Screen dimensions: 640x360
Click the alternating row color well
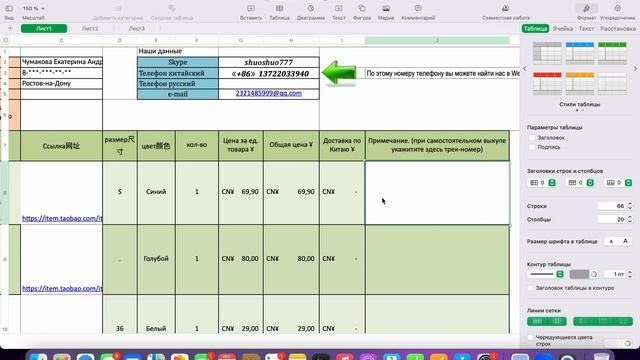coord(613,344)
